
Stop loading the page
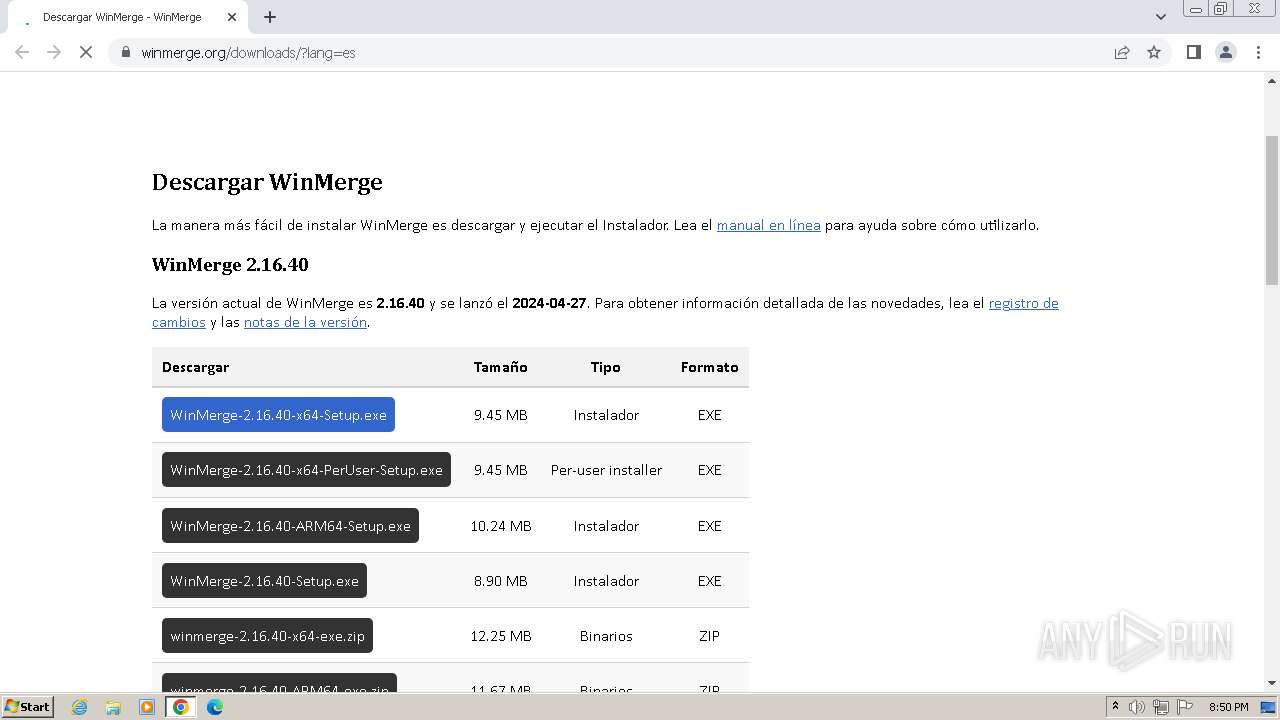click(x=86, y=52)
